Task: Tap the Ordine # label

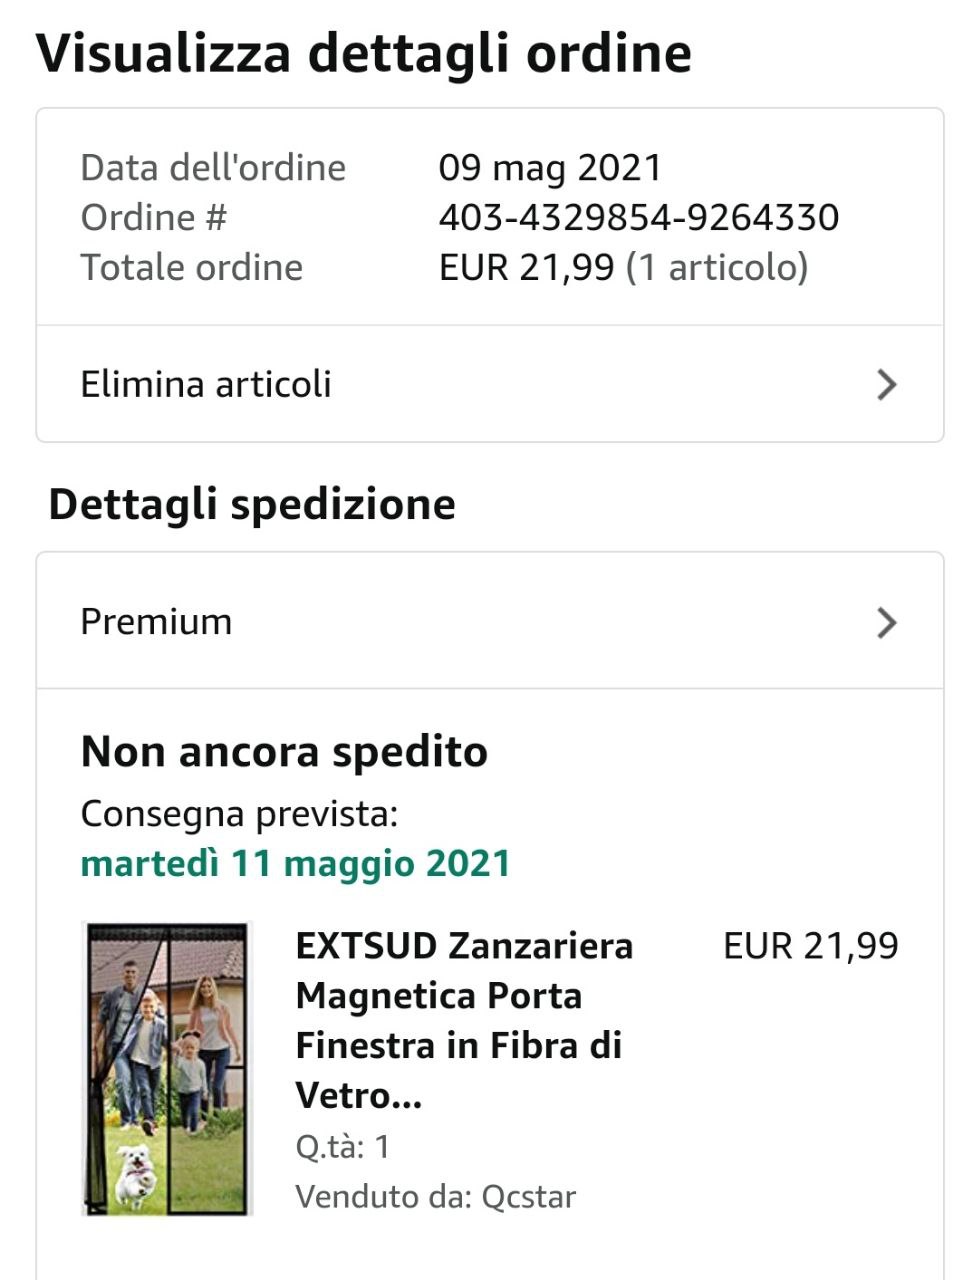Action: coord(154,217)
